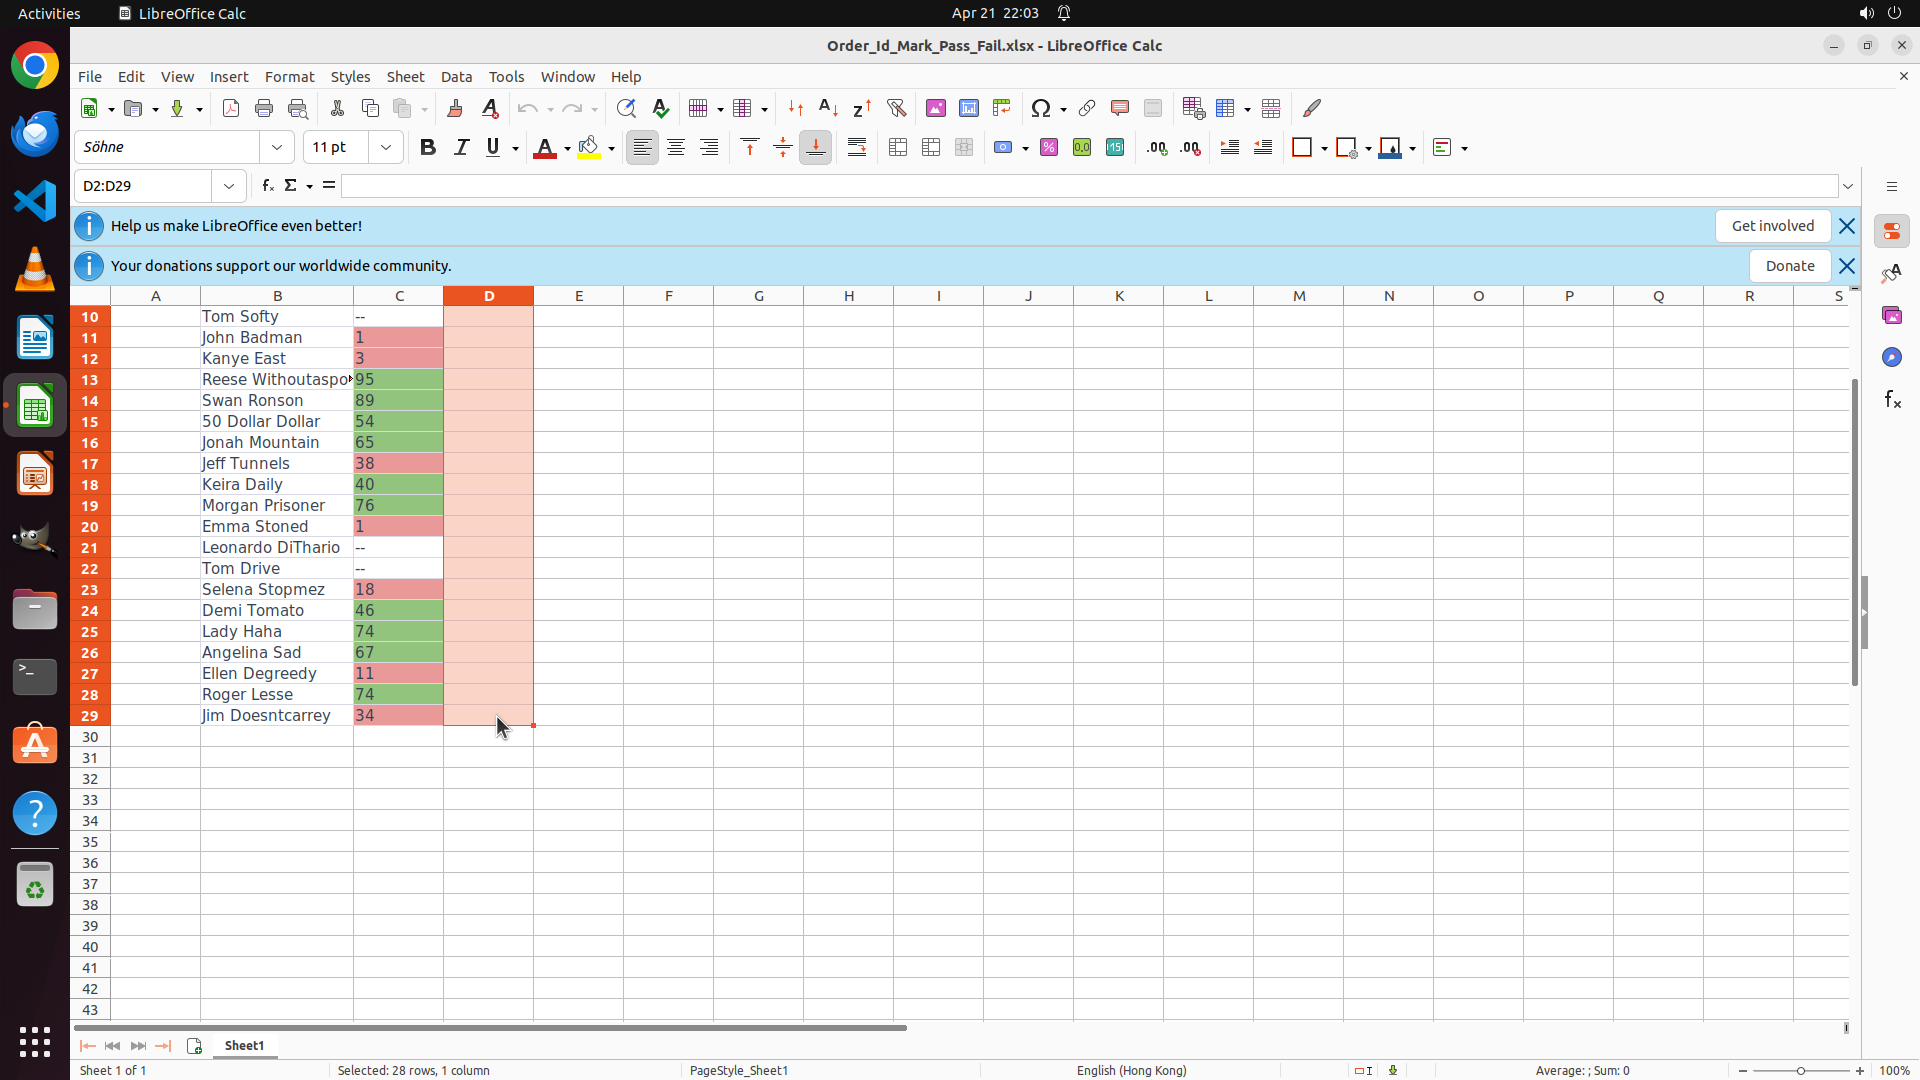
Task: Toggle Italic text style
Action: click(461, 148)
